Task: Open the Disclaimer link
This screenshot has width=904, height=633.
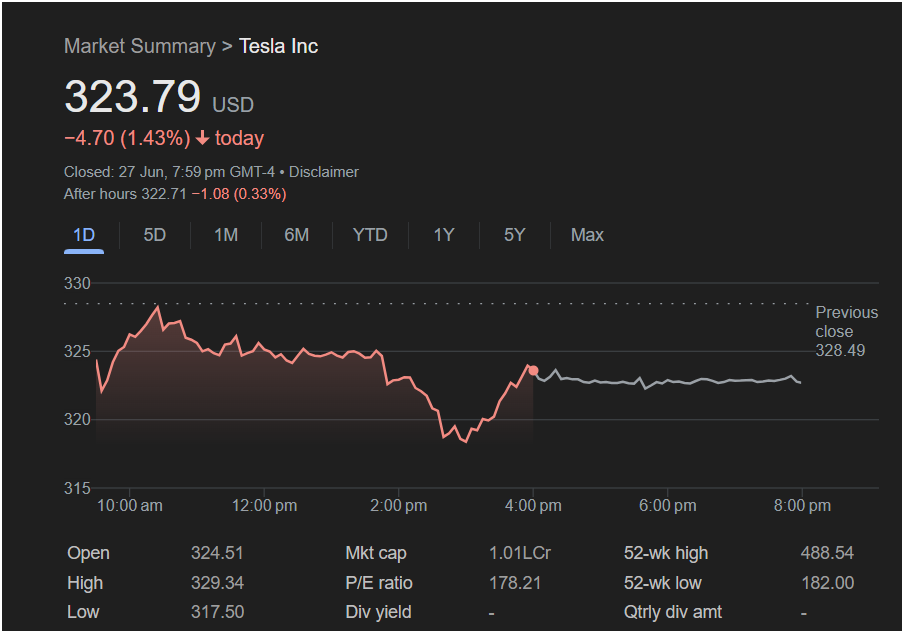Action: 323,172
